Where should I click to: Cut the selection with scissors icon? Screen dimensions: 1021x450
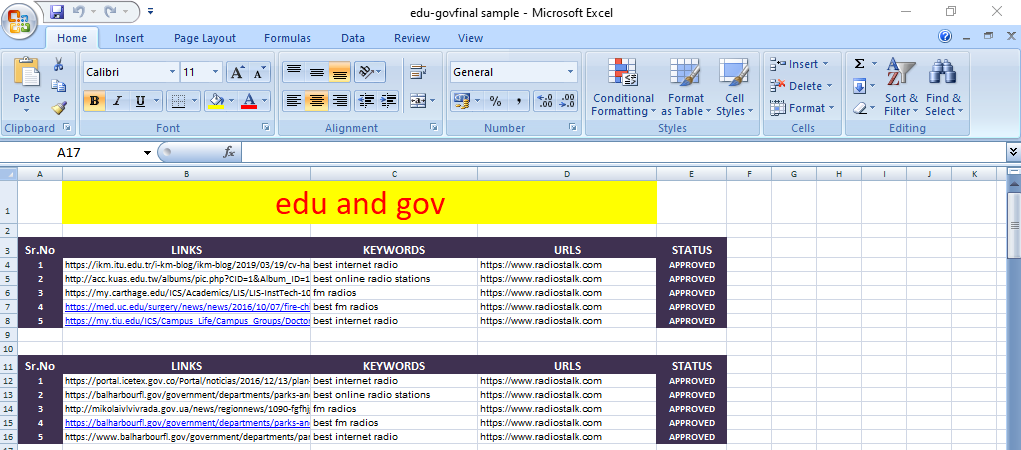point(59,64)
